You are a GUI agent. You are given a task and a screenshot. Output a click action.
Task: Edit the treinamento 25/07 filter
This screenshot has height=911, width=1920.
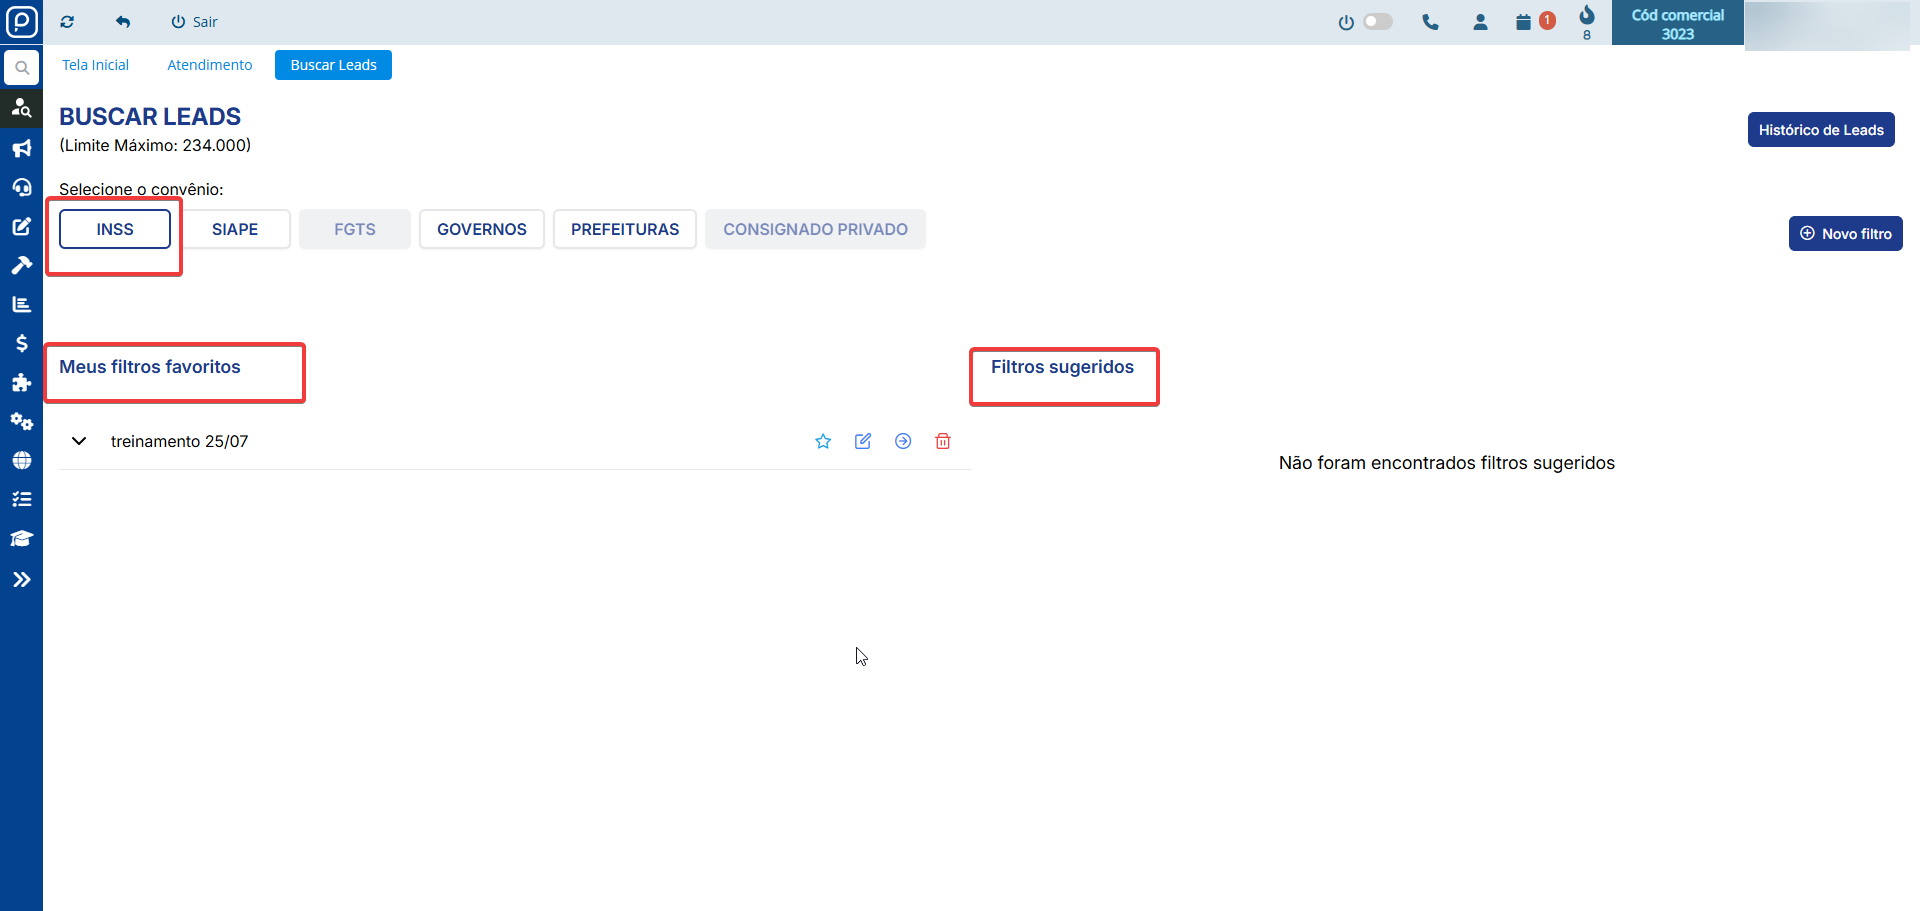863,442
